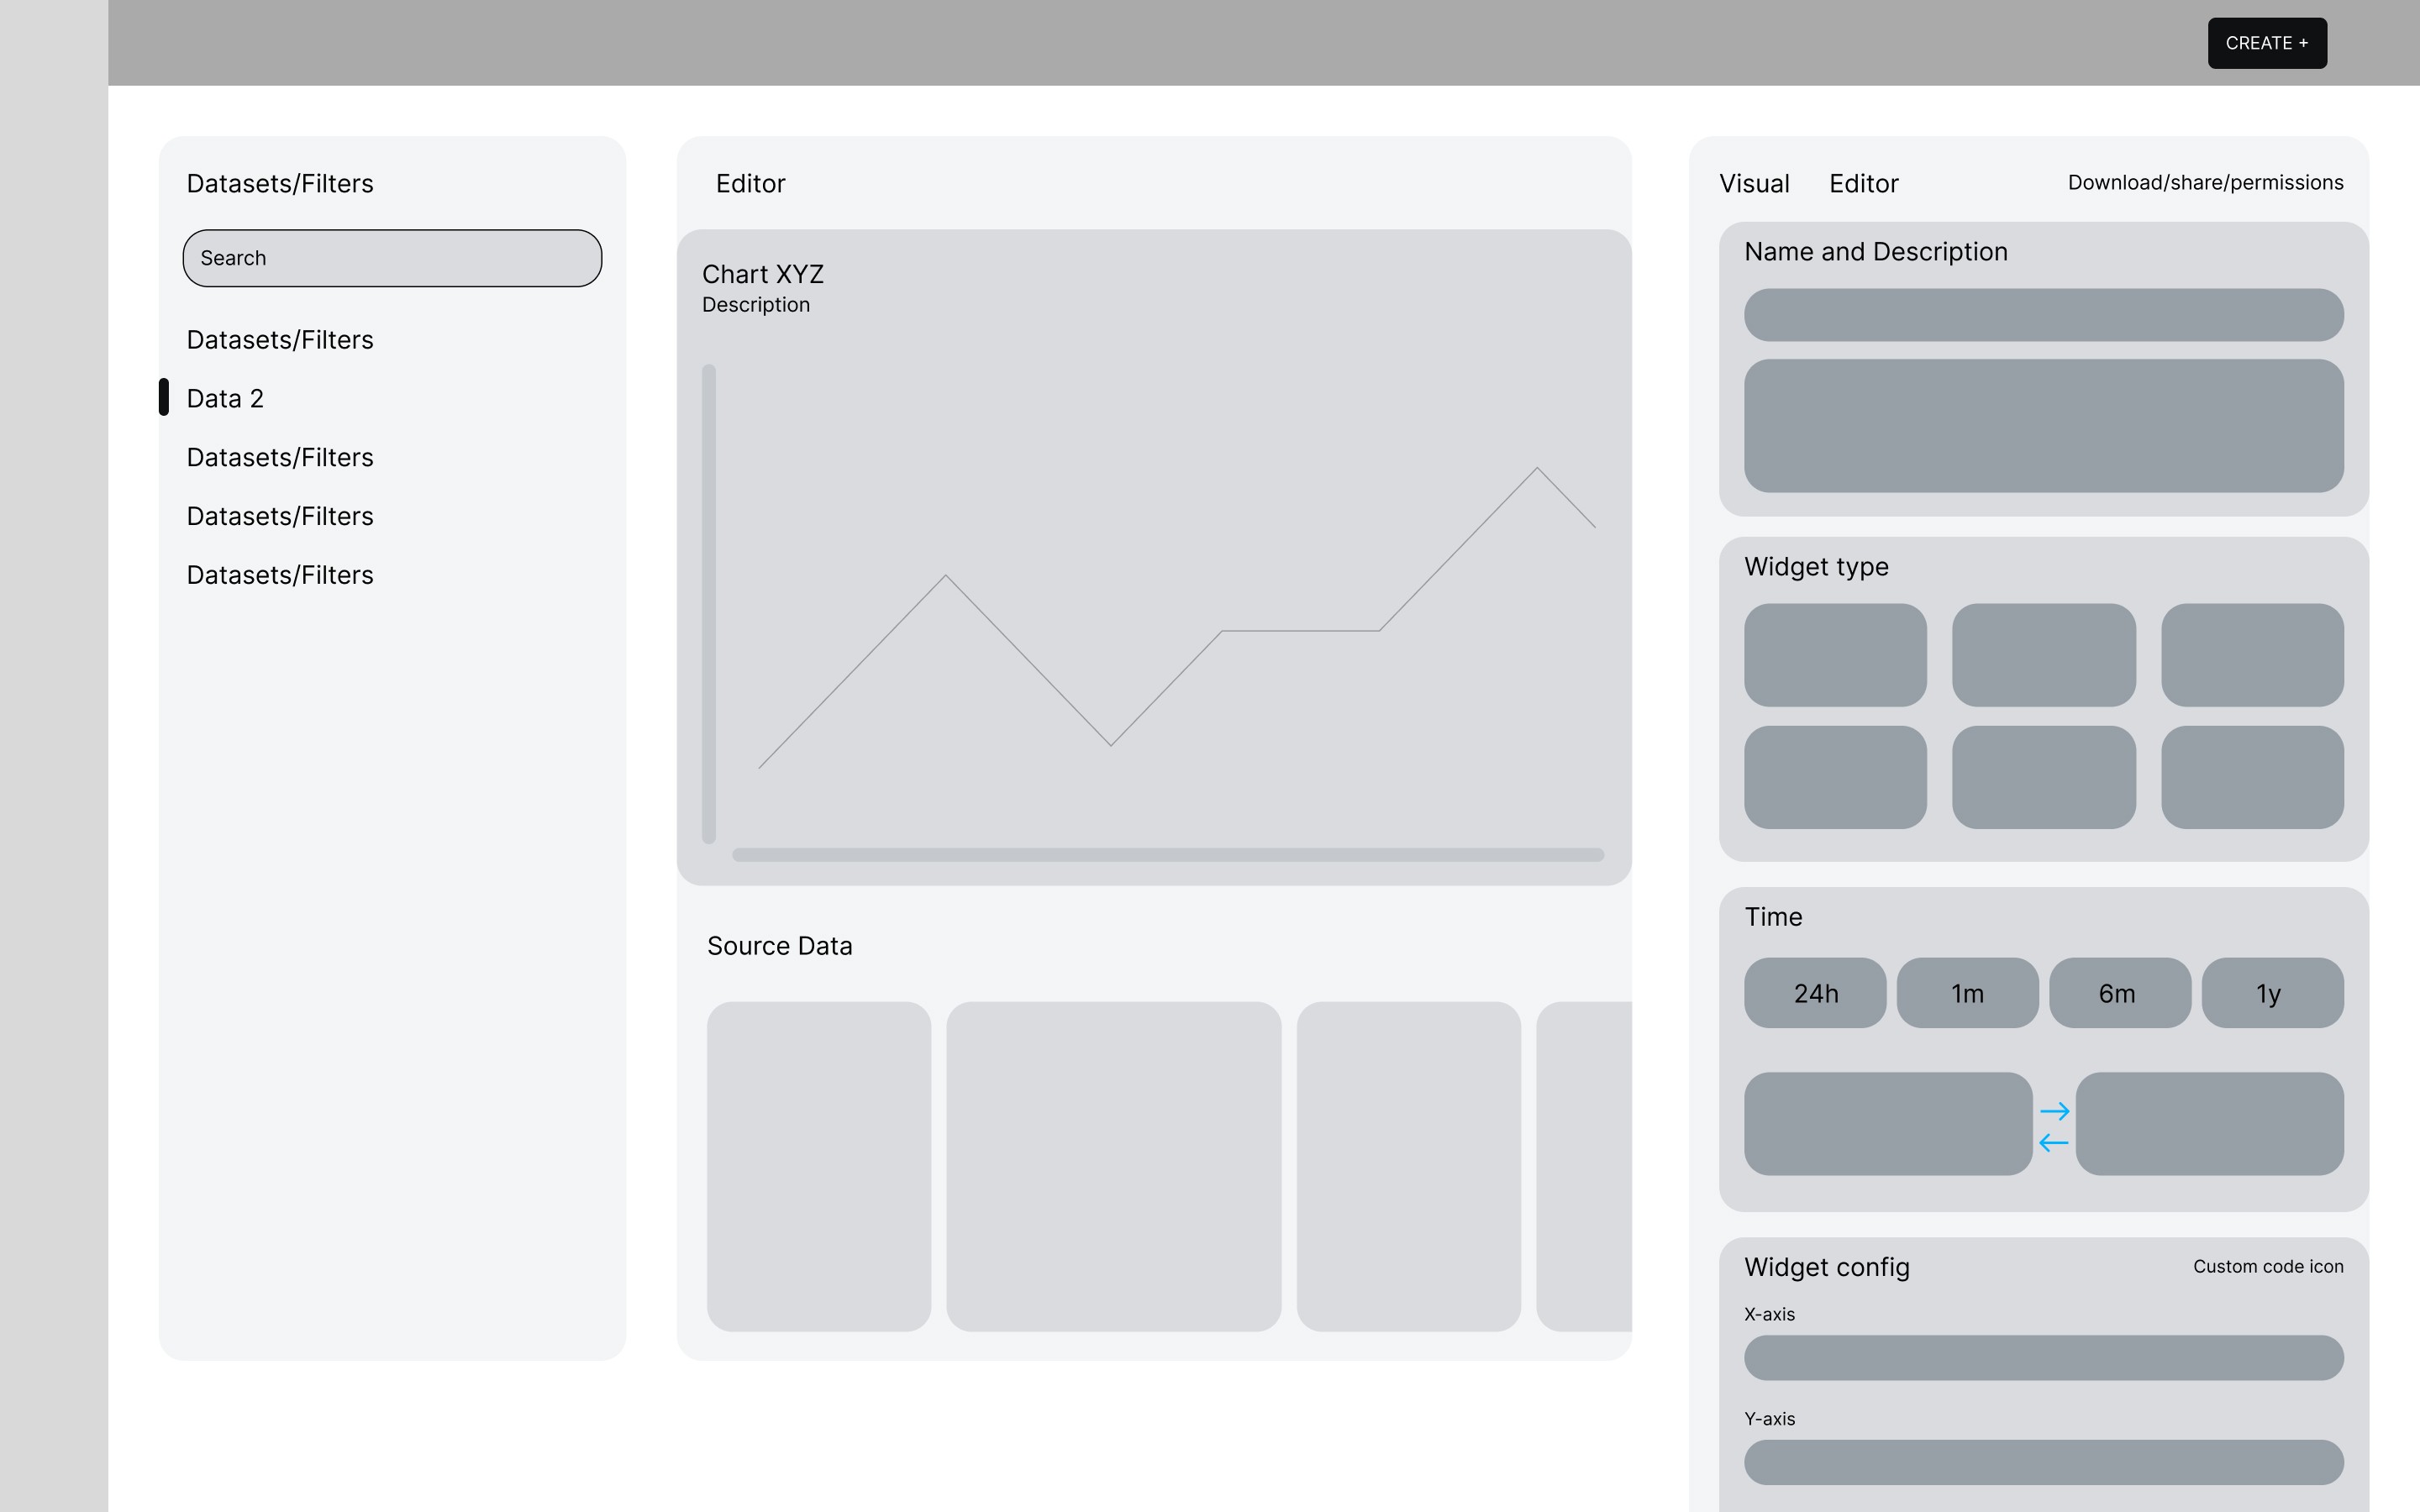Select Data 2 in the datasets list
The height and width of the screenshot is (1512, 2420).
pos(225,398)
